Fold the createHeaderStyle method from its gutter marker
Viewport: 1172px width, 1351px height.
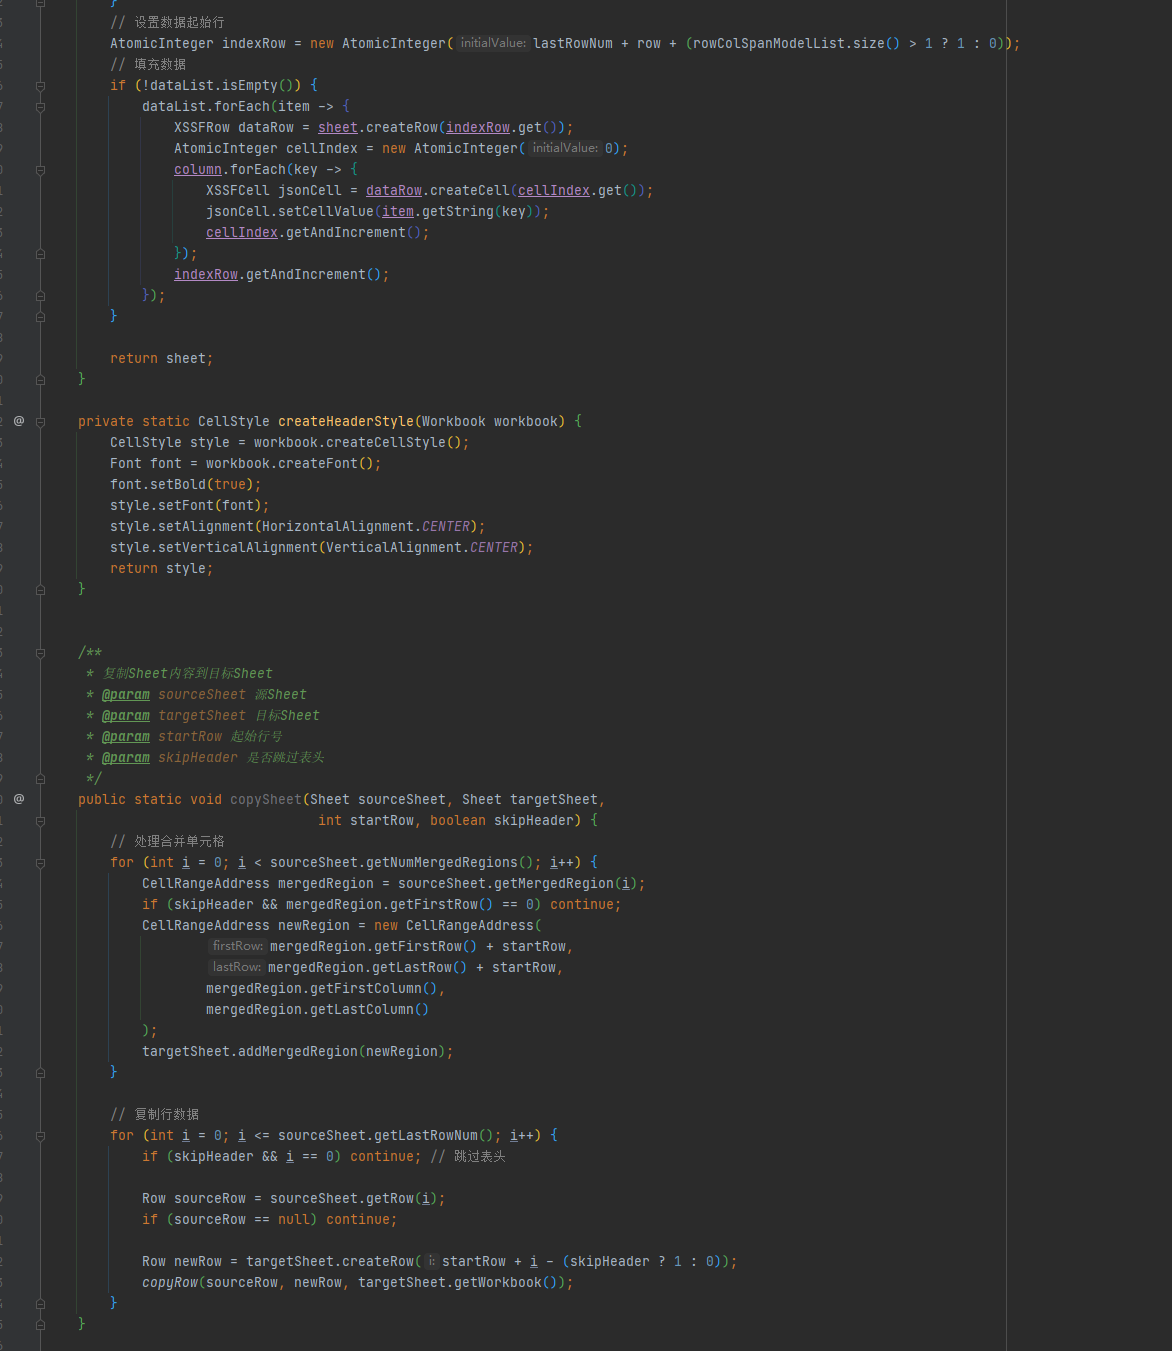click(x=40, y=422)
